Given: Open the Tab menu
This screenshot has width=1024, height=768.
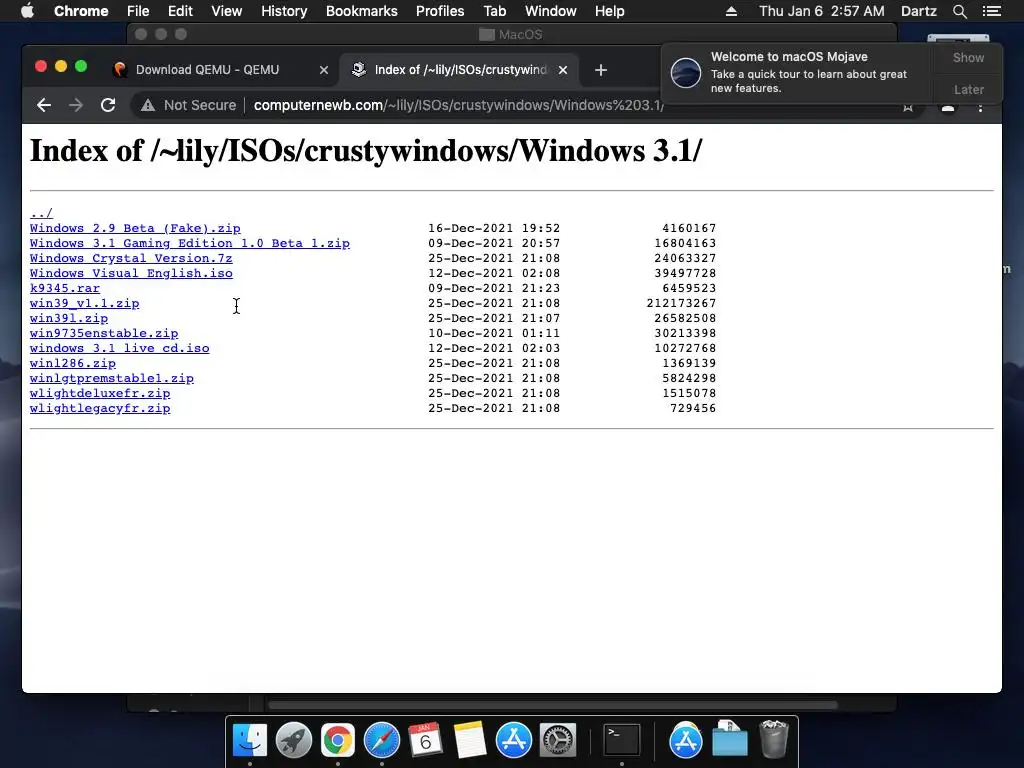Looking at the screenshot, I should pyautogui.click(x=494, y=11).
